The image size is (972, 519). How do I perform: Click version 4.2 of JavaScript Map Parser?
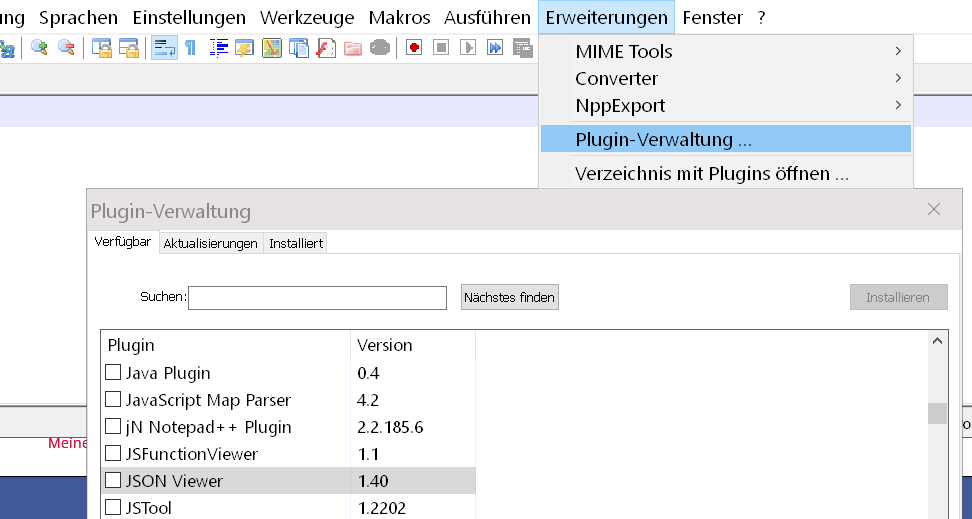pos(368,400)
